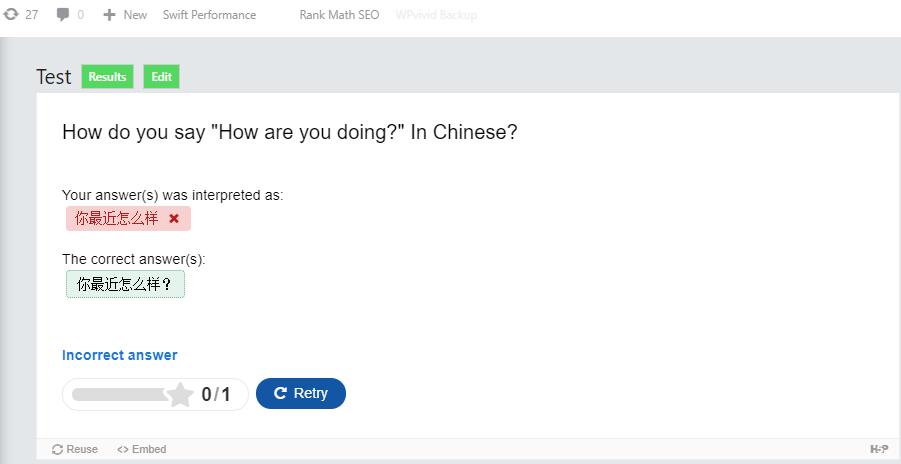The image size is (901, 464).
Task: Open the comments bubble icon
Action: (x=63, y=15)
